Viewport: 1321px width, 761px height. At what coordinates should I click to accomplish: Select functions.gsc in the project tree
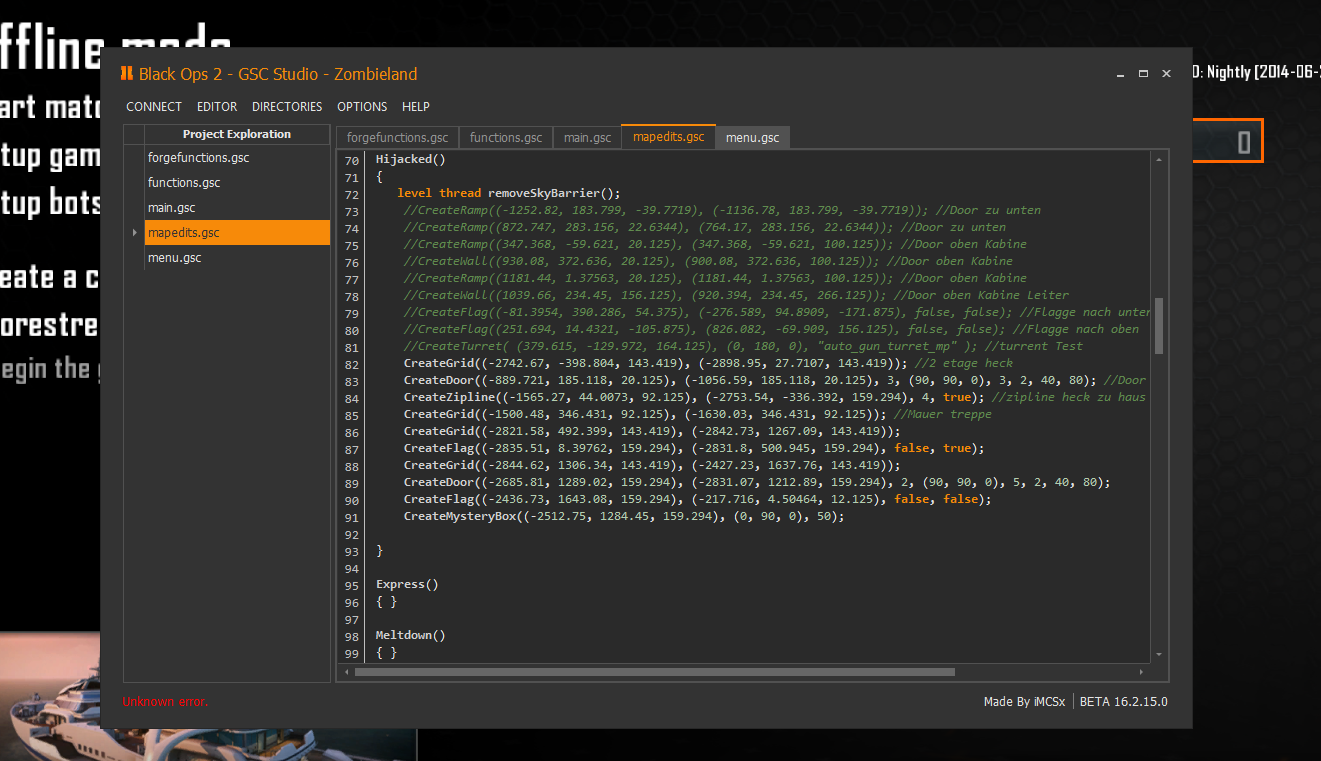[x=184, y=183]
